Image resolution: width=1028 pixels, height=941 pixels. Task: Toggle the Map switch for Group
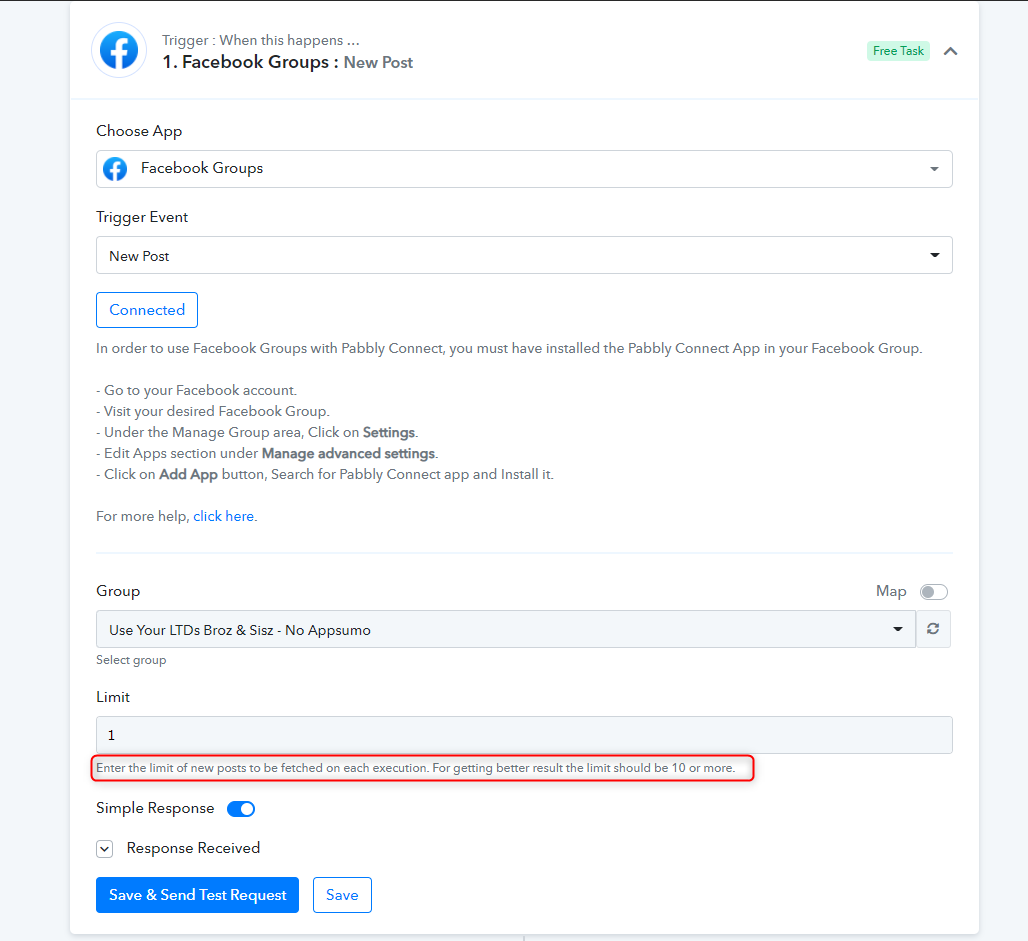933,592
